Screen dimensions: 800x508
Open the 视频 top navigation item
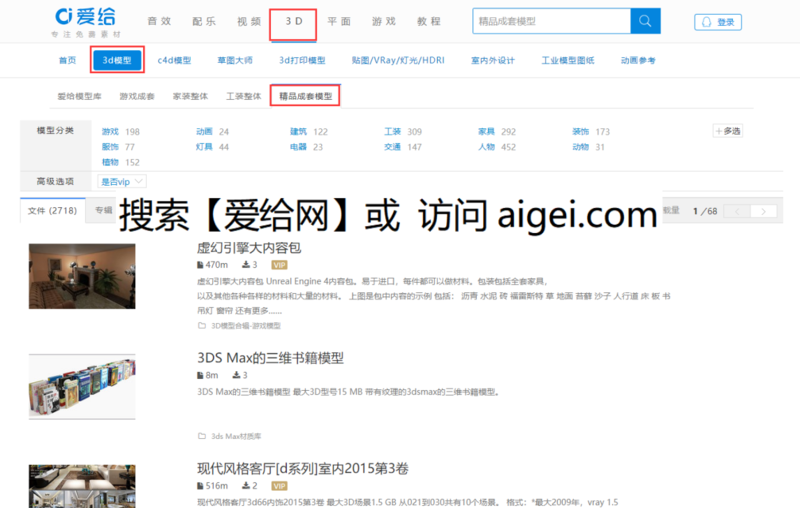[x=249, y=21]
